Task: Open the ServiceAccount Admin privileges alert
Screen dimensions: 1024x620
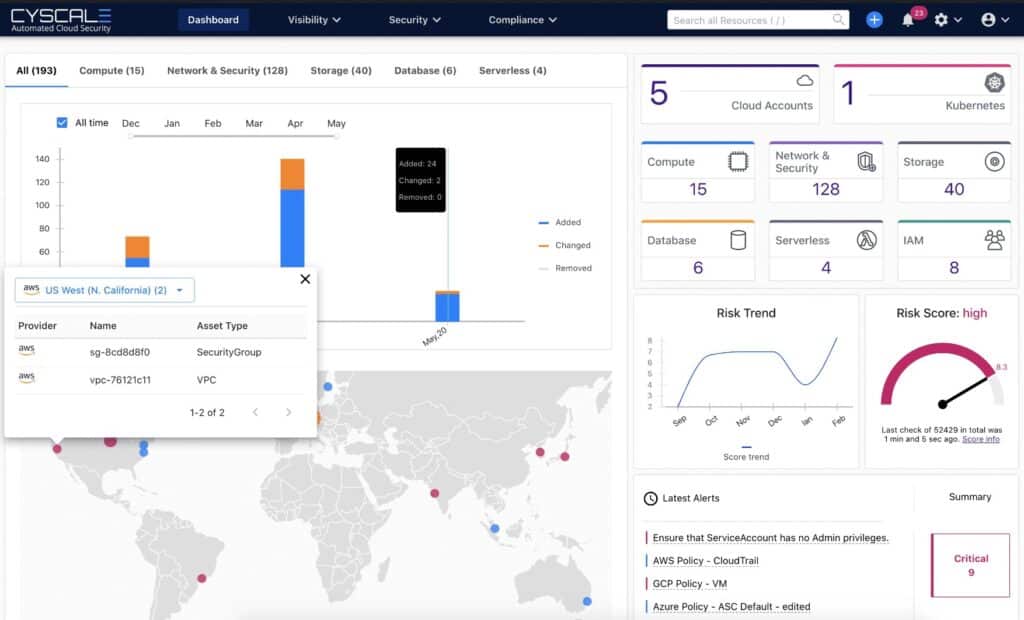Action: tap(771, 538)
